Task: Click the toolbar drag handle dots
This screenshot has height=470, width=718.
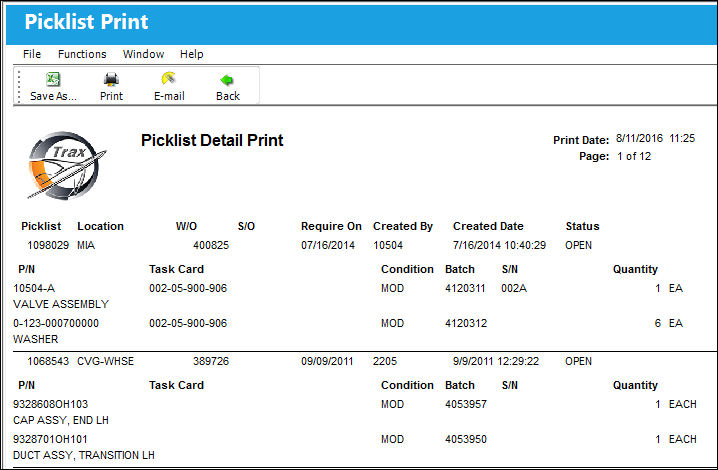Action: click(19, 86)
